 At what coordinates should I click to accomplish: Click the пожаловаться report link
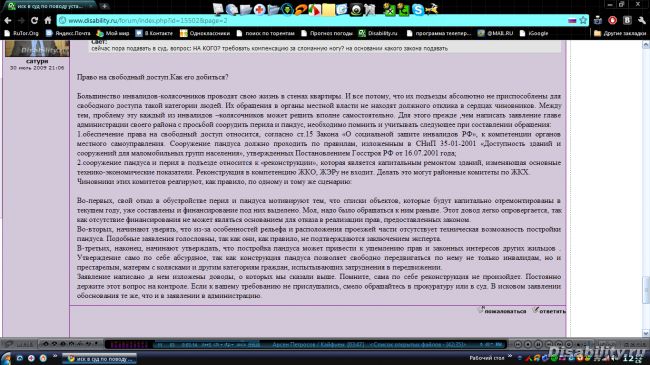(502, 311)
